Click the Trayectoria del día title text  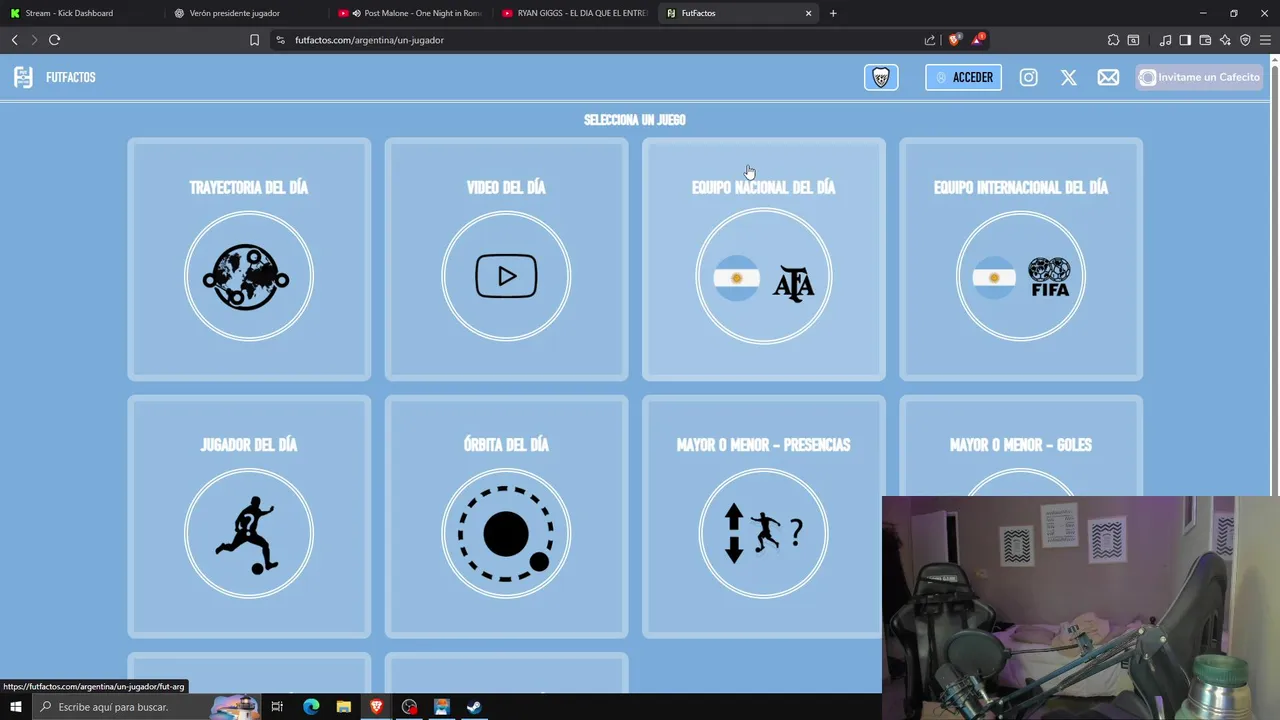249,188
